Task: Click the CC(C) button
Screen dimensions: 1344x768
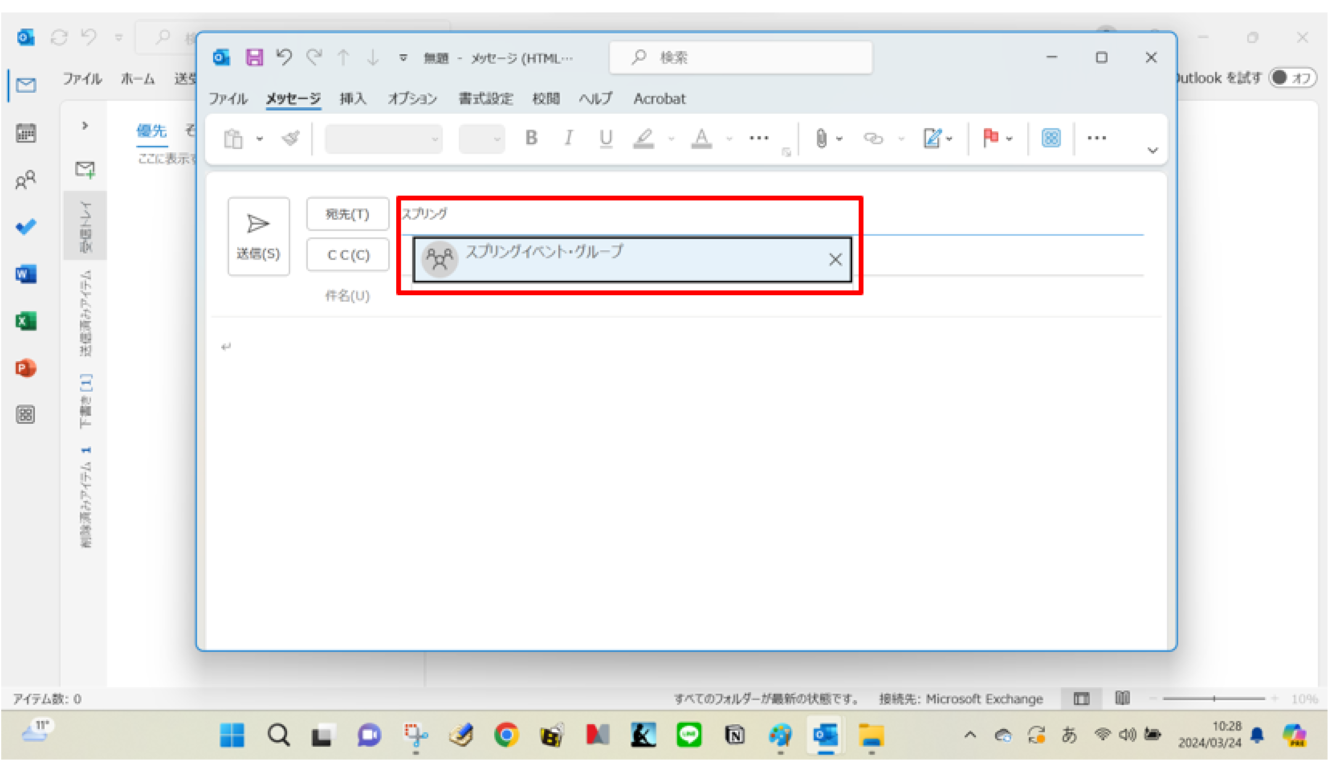Action: tap(347, 255)
